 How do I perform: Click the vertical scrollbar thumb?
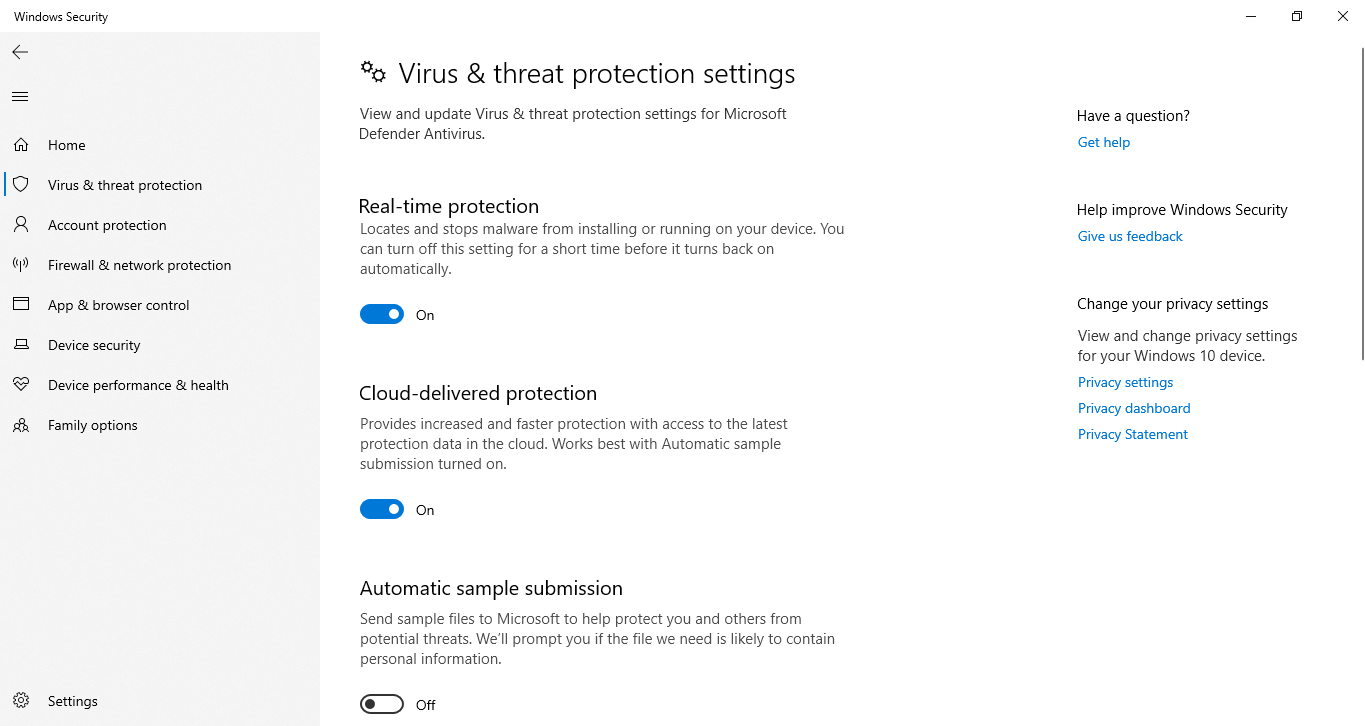tap(1361, 200)
